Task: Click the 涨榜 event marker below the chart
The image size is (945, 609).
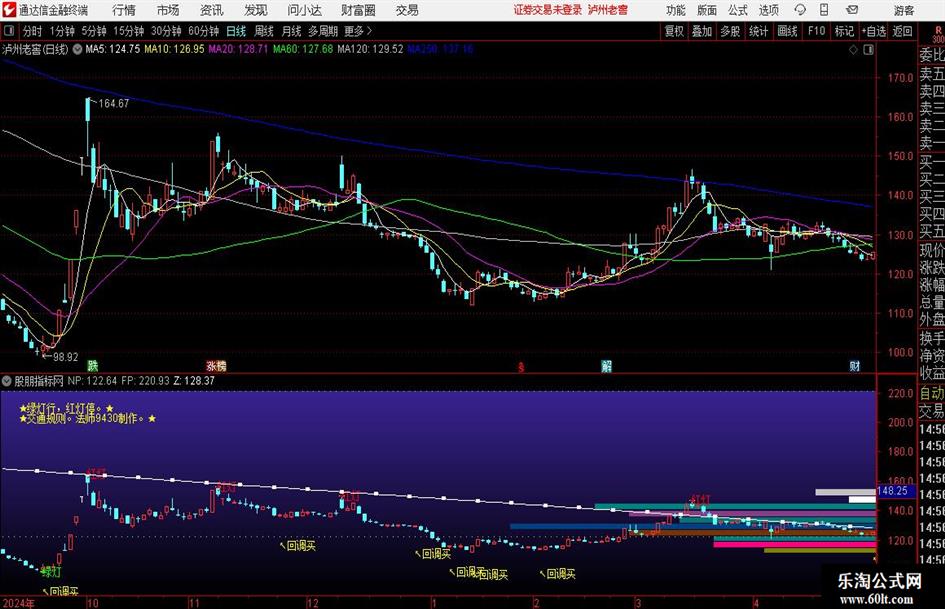Action: (x=216, y=365)
